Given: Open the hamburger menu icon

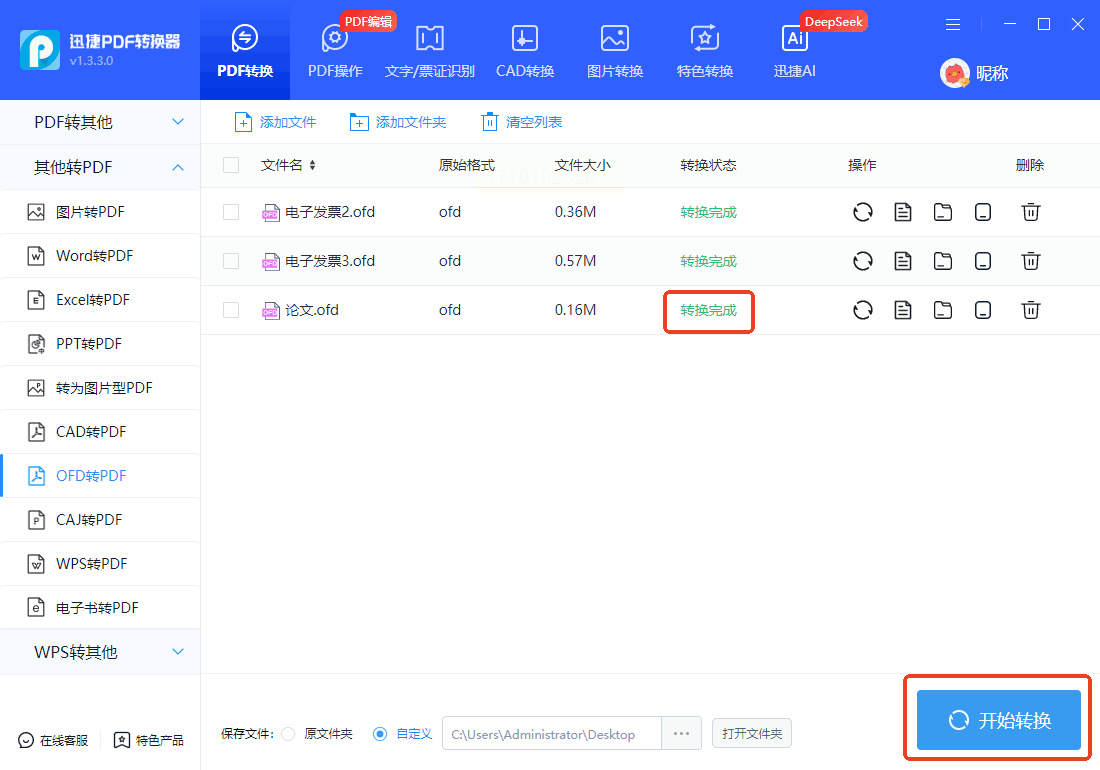Looking at the screenshot, I should (953, 24).
